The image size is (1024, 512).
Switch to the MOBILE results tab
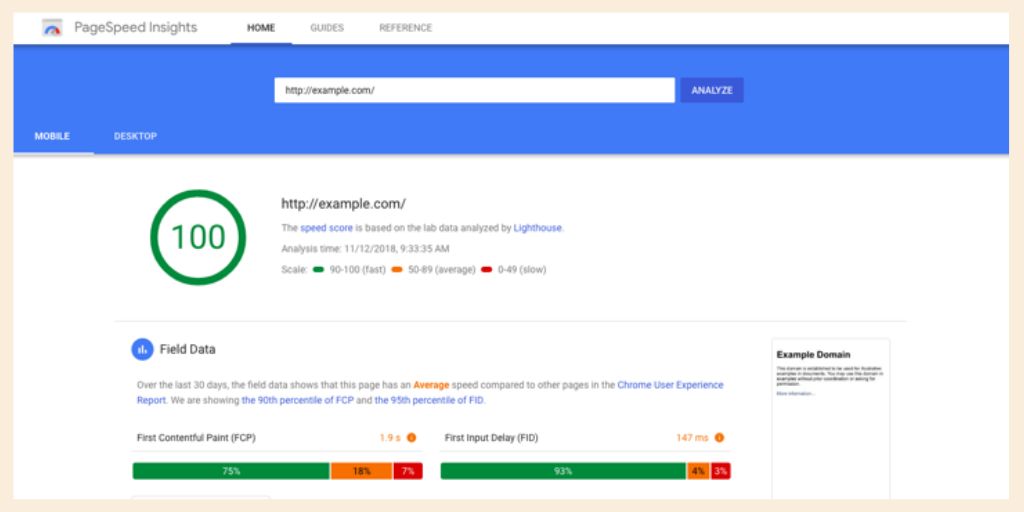(x=52, y=136)
